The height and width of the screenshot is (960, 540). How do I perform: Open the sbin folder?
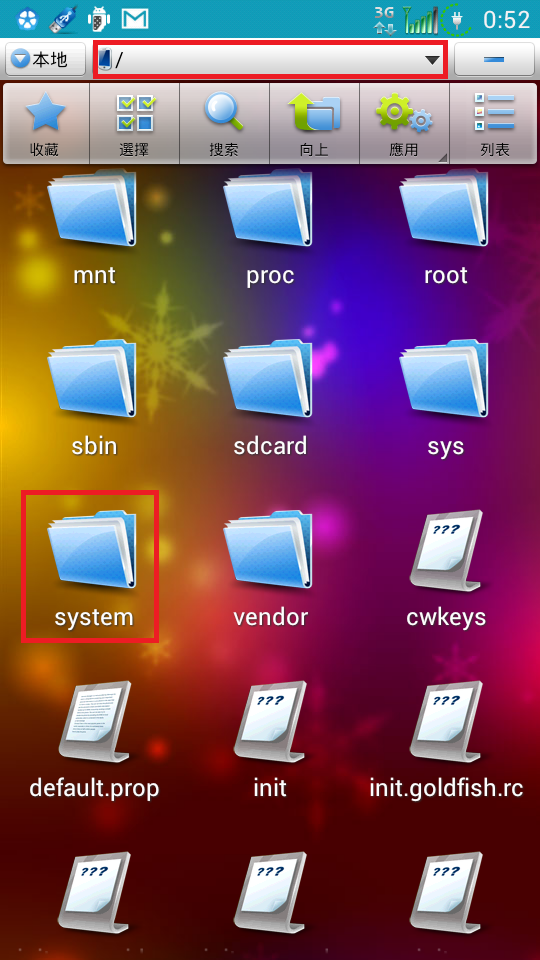point(94,399)
